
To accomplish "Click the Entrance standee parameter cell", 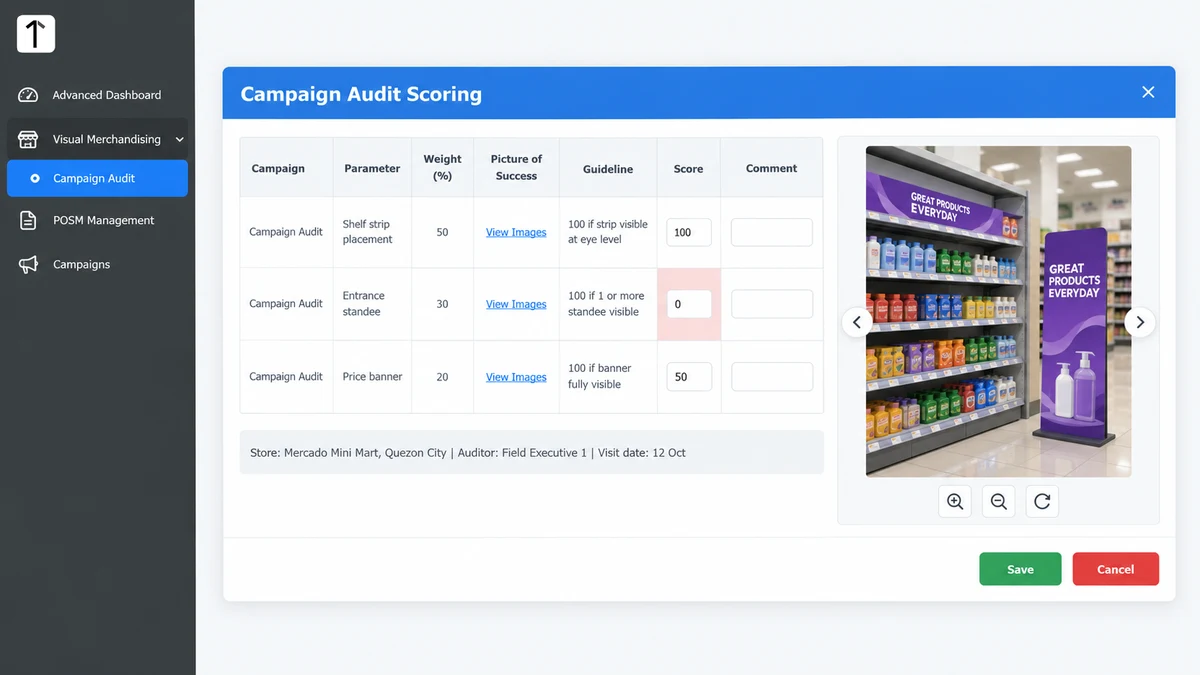I will (372, 304).
